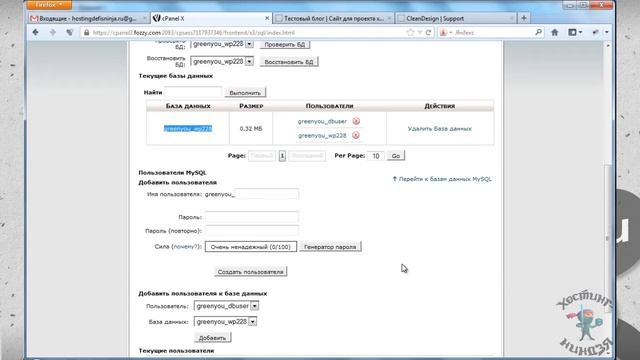Screen dimensions: 640x360
Task: Switch to the Тестовый блог tab
Action: 333,18
